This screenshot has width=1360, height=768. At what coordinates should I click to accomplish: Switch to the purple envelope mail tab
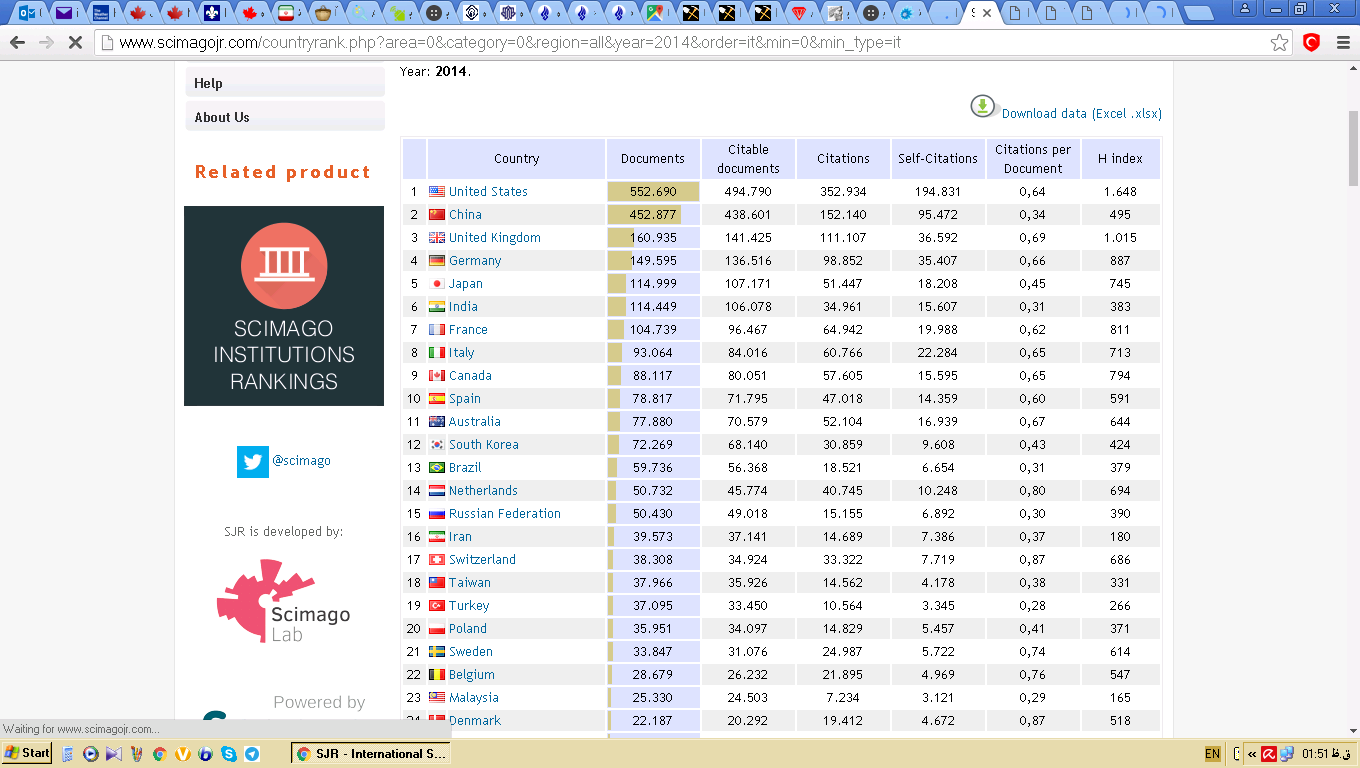click(x=65, y=13)
